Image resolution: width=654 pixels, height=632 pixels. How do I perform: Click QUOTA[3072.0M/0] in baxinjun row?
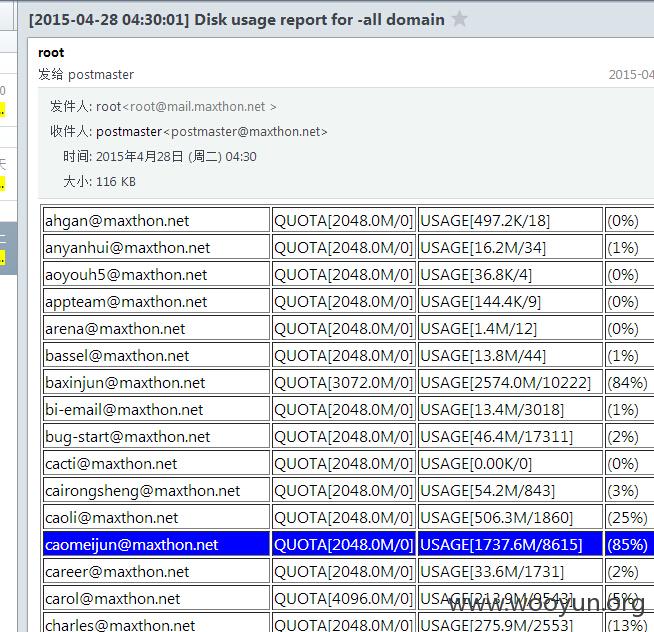click(344, 383)
